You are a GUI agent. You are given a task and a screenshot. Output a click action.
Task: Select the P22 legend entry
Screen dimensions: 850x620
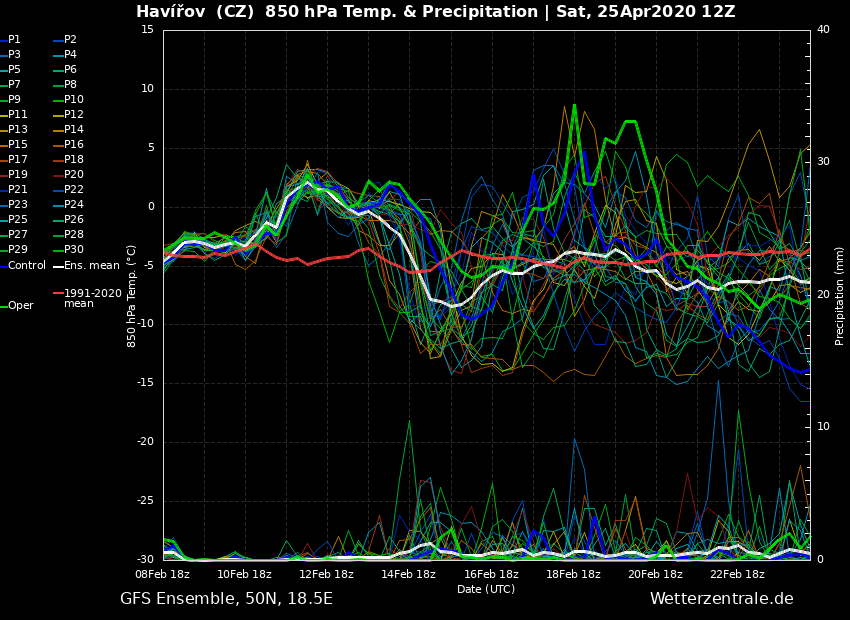coord(73,190)
